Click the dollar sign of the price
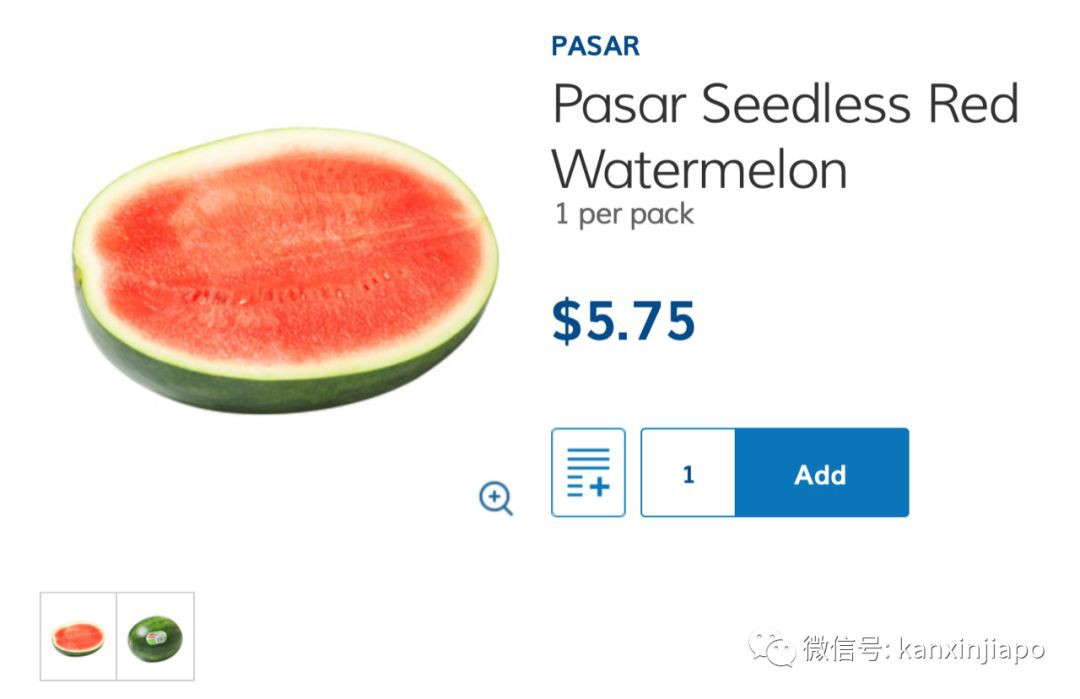 tap(566, 320)
